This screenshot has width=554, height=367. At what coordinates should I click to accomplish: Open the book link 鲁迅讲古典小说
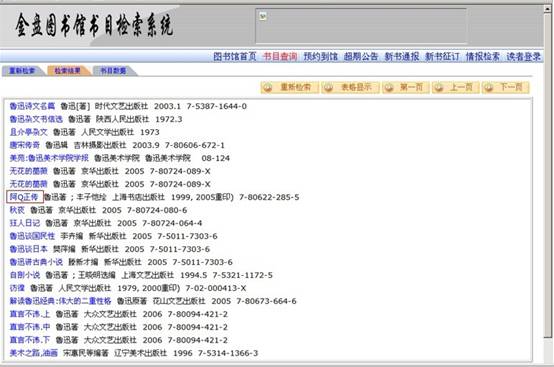[36, 262]
